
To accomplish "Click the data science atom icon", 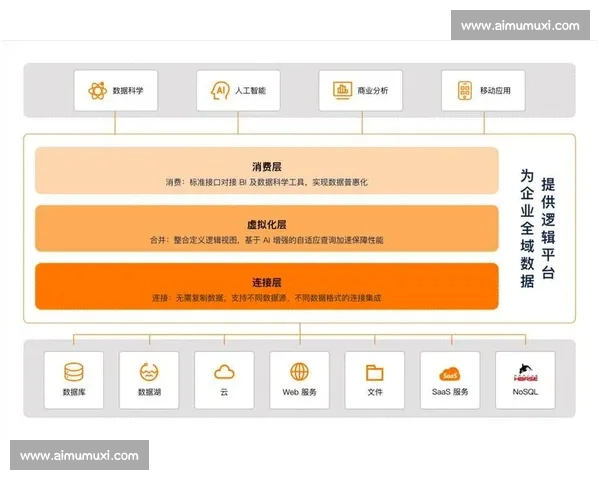I will tap(98, 91).
